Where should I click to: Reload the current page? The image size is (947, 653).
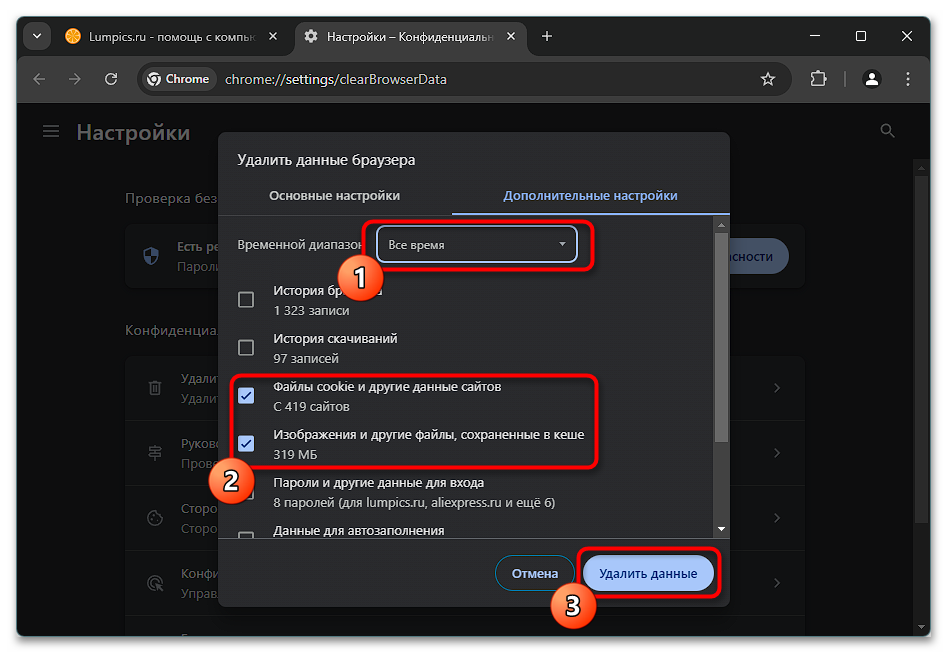coord(111,79)
